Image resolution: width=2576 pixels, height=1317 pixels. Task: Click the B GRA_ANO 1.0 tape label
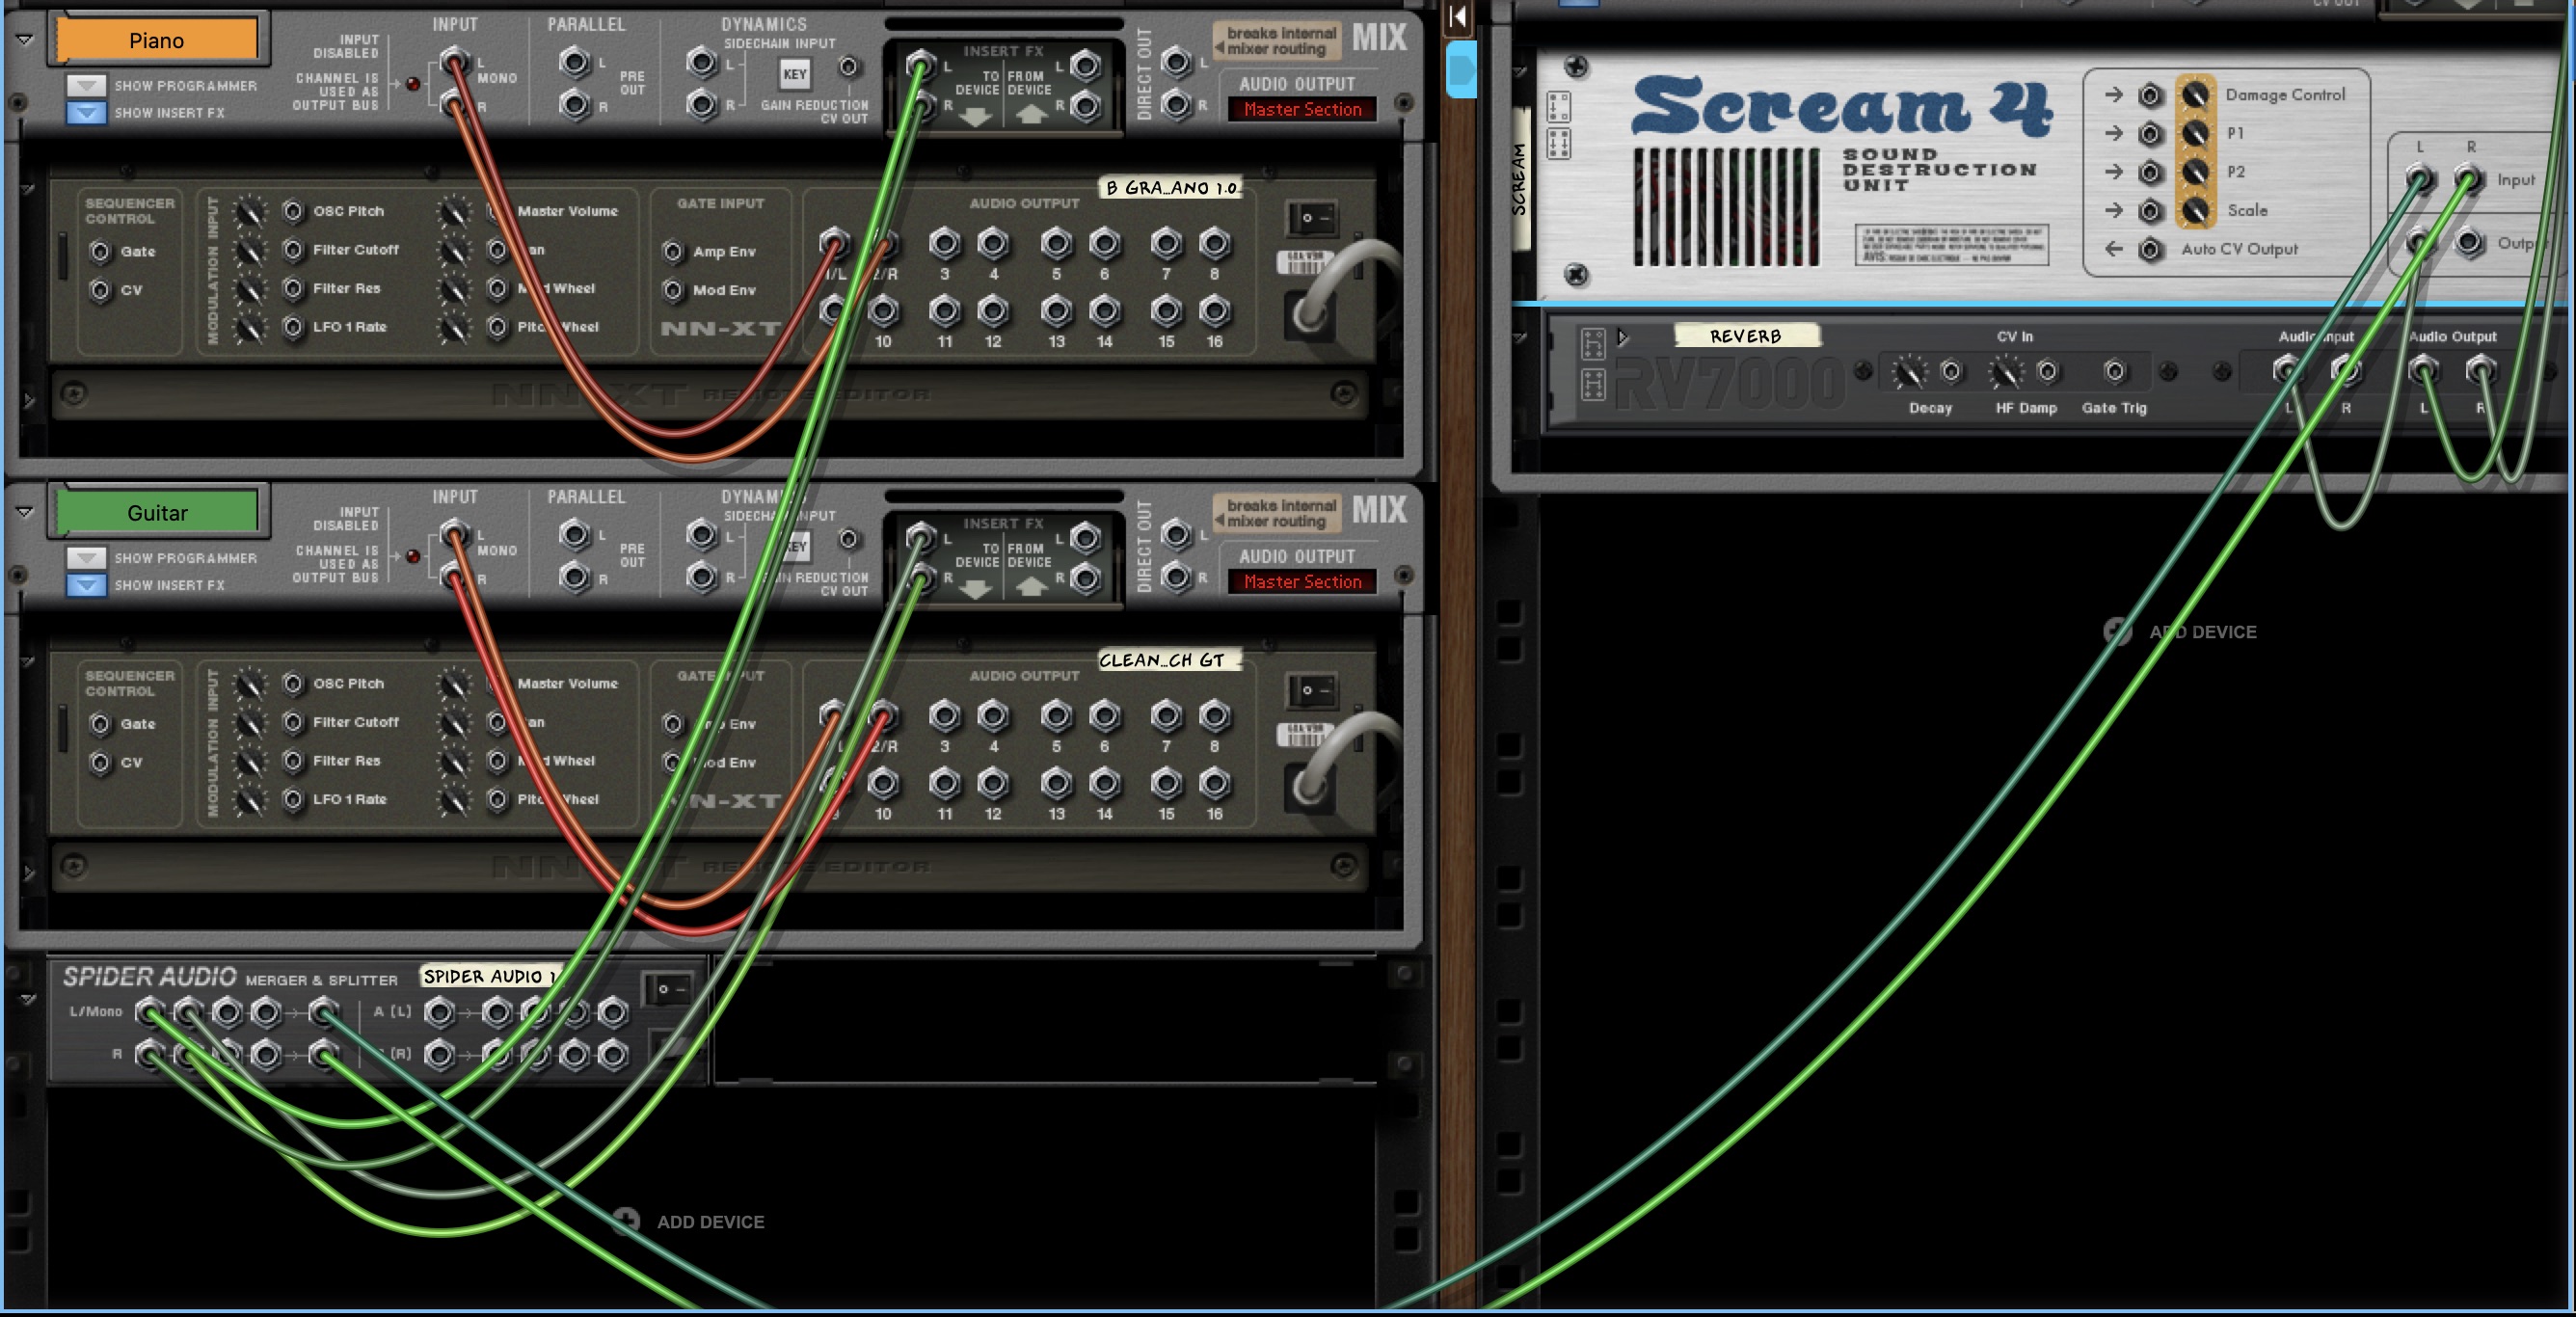click(1170, 187)
